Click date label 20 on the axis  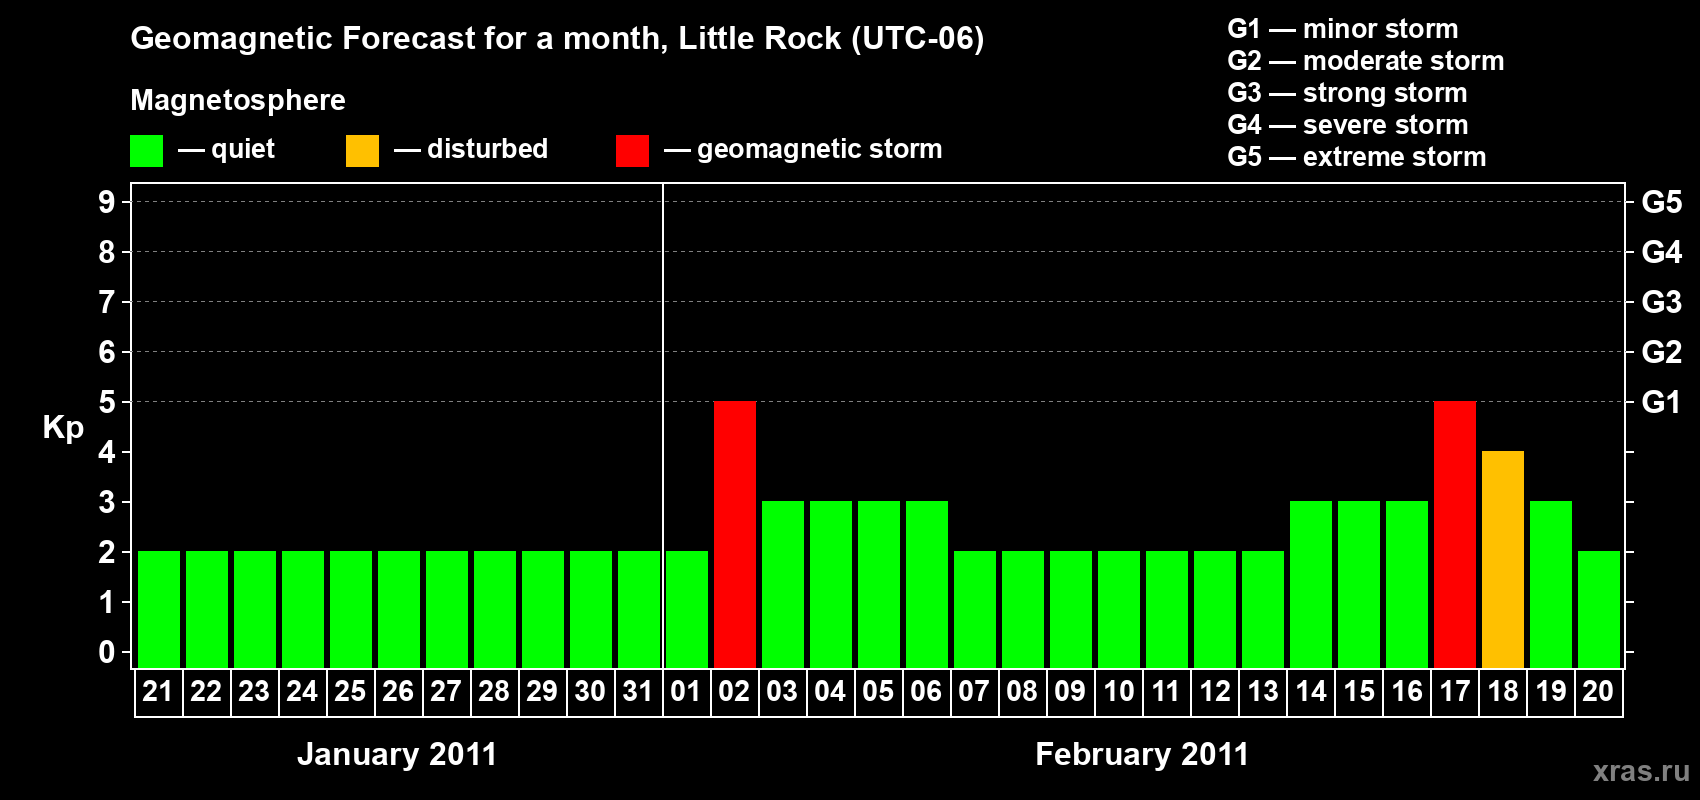[1598, 691]
